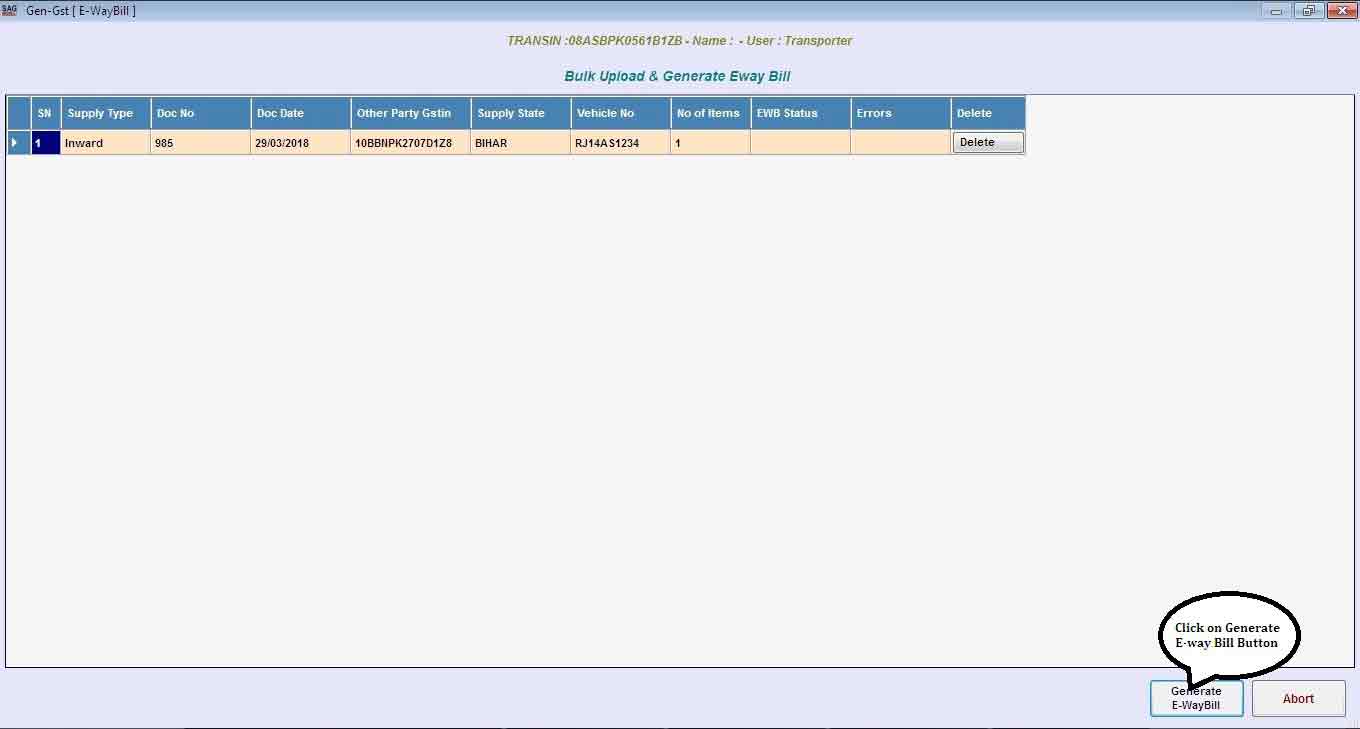
Task: Restore down the E-WayBill window
Action: (1308, 11)
